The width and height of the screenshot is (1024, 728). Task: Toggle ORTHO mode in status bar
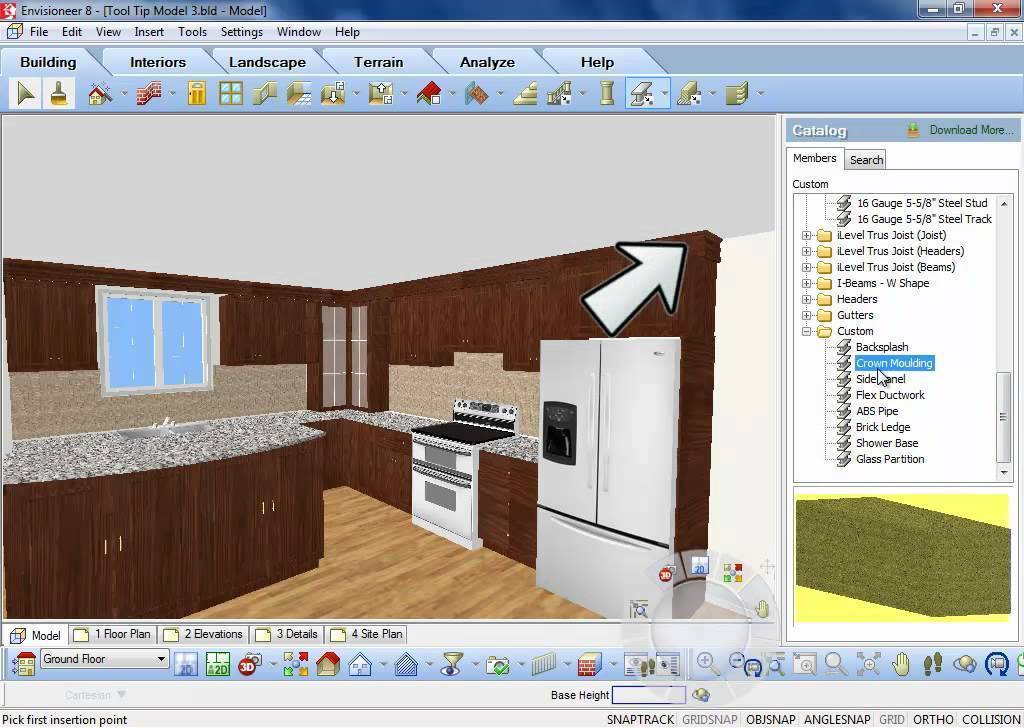point(933,720)
